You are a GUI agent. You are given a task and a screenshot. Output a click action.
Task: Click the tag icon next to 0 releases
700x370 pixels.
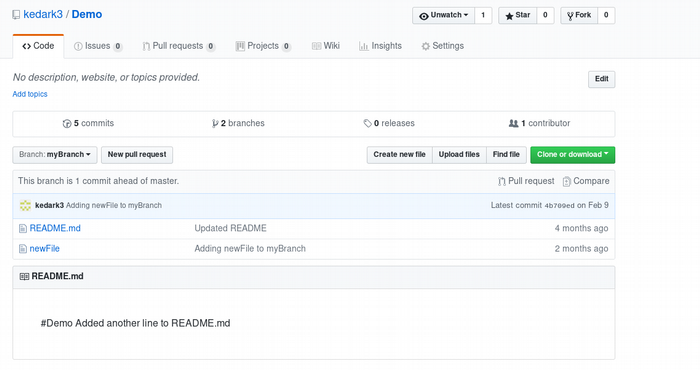click(x=367, y=124)
